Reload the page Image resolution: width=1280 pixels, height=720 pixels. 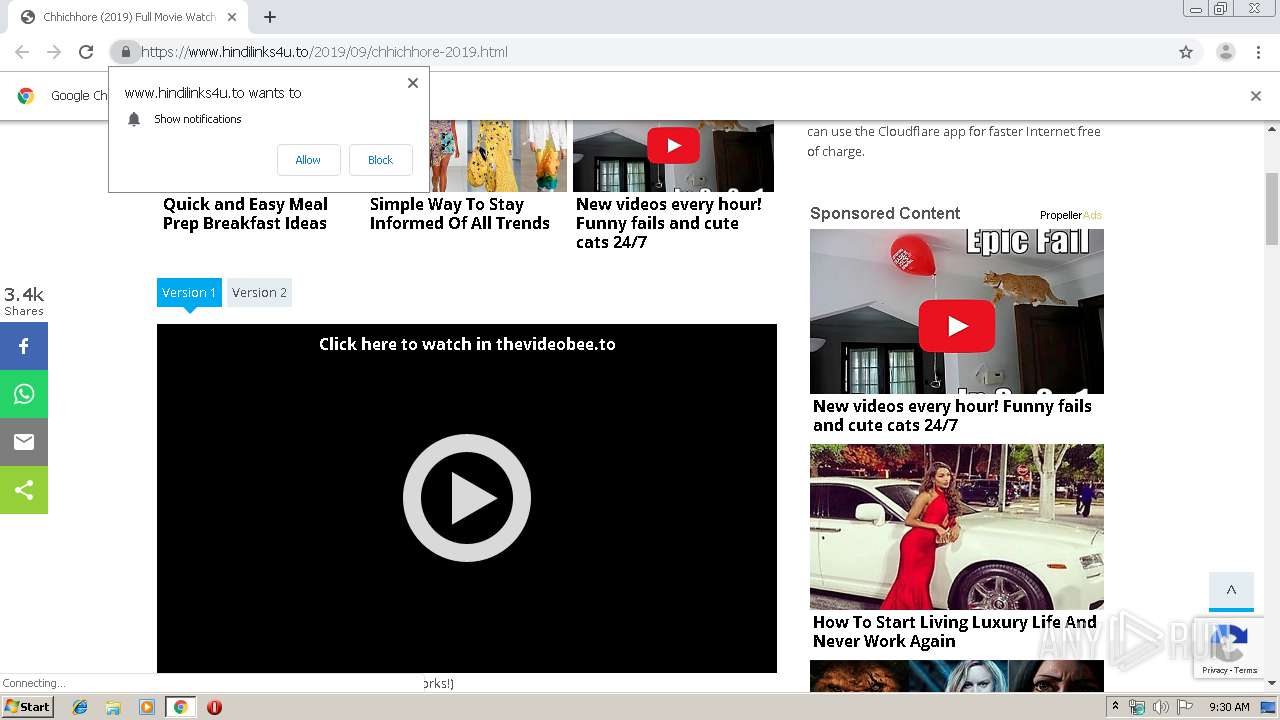86,52
